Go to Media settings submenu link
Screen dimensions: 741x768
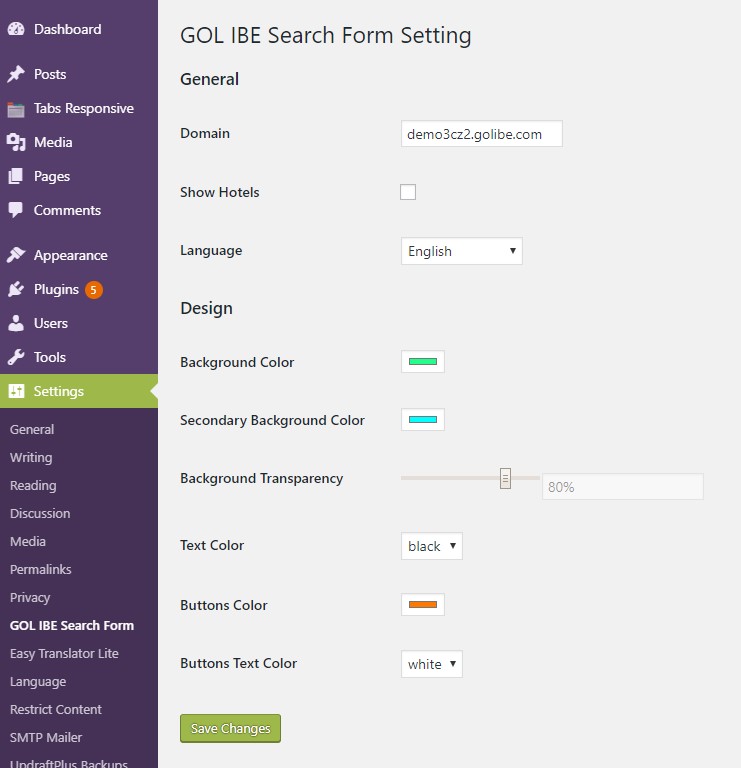(x=28, y=541)
